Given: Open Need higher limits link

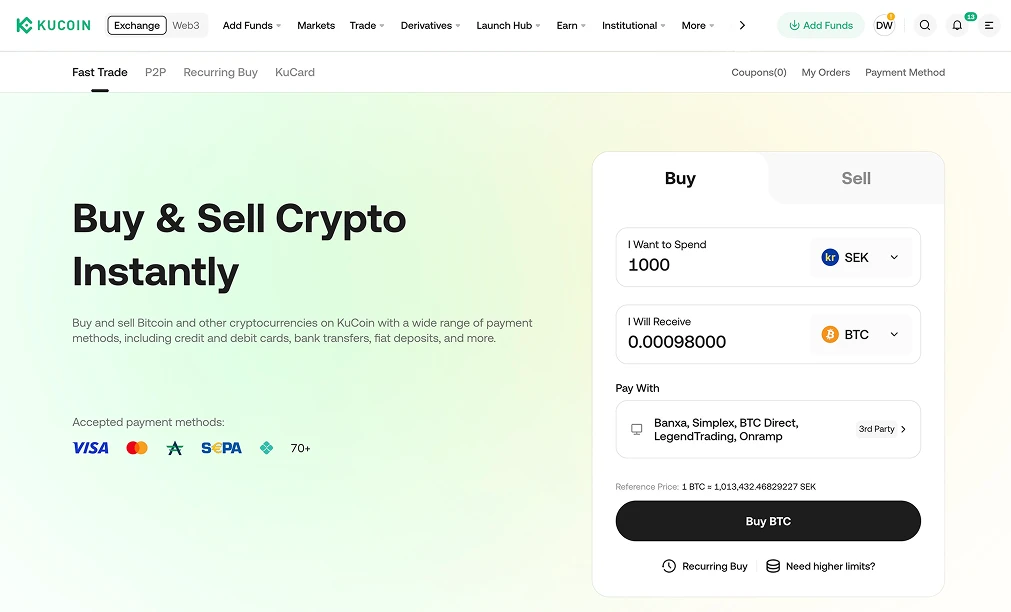Looking at the screenshot, I should 829,566.
